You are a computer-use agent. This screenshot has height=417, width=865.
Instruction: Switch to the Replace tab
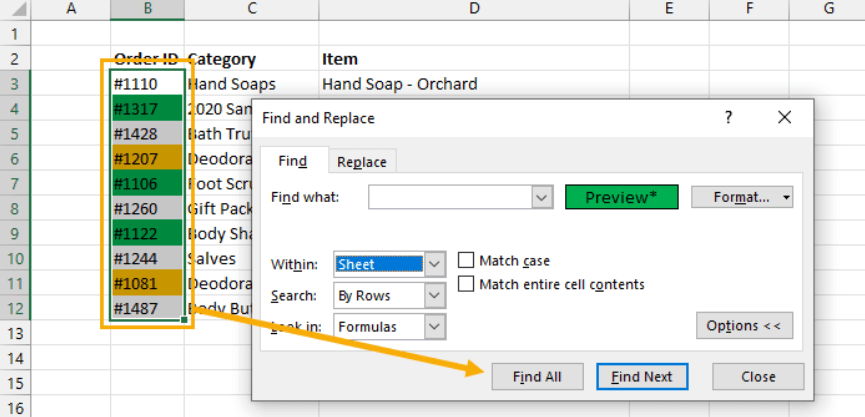[362, 162]
